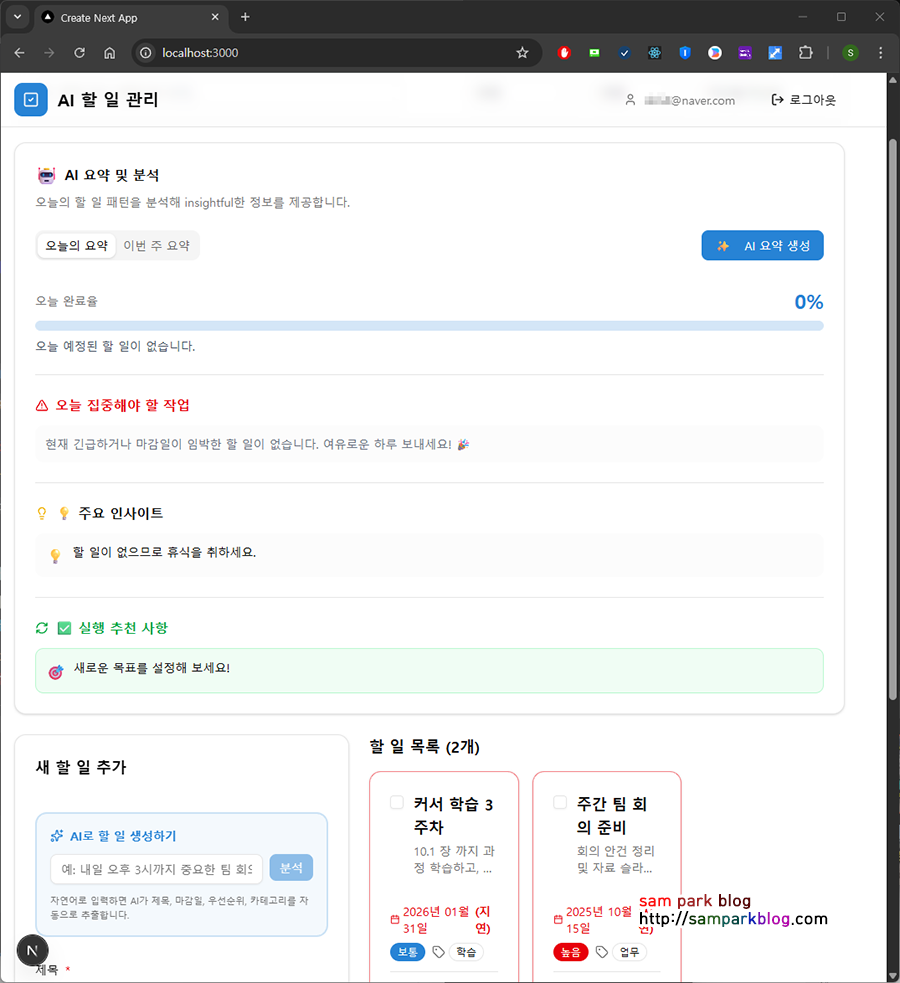
Task: Click the 업무 category tag
Action: [629, 952]
